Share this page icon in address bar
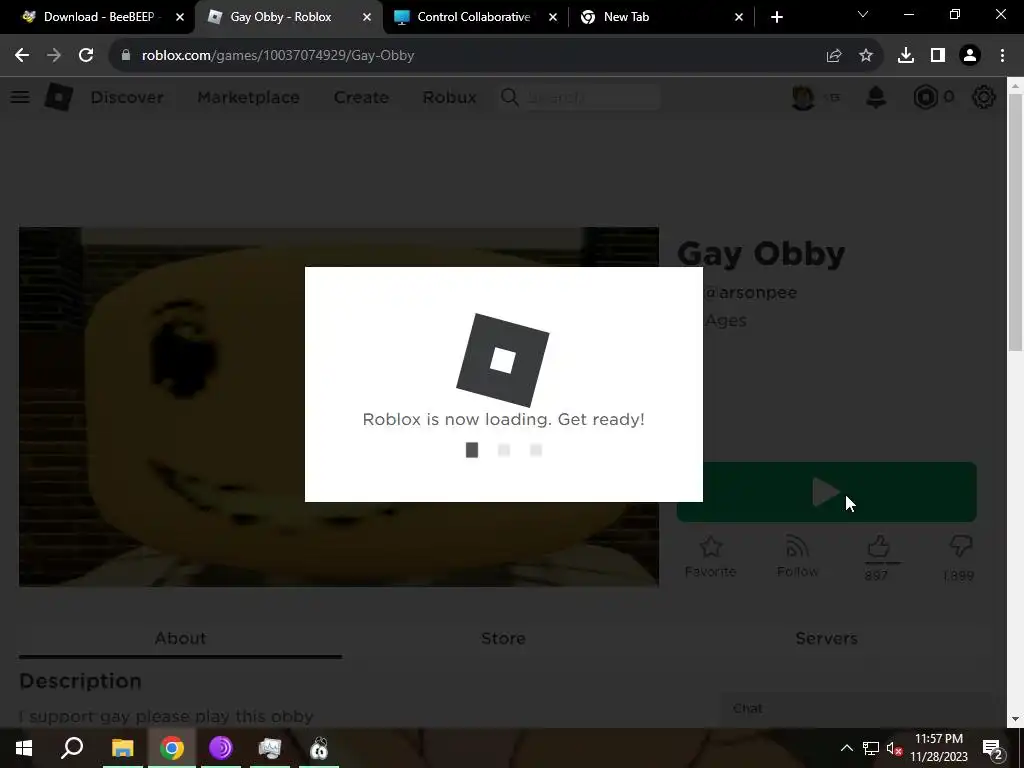 point(833,56)
